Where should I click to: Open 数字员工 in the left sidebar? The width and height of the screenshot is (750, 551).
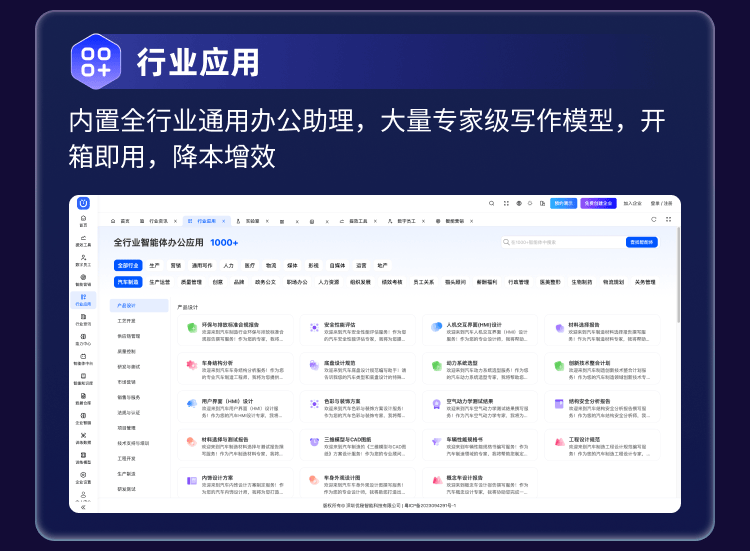(x=83, y=260)
